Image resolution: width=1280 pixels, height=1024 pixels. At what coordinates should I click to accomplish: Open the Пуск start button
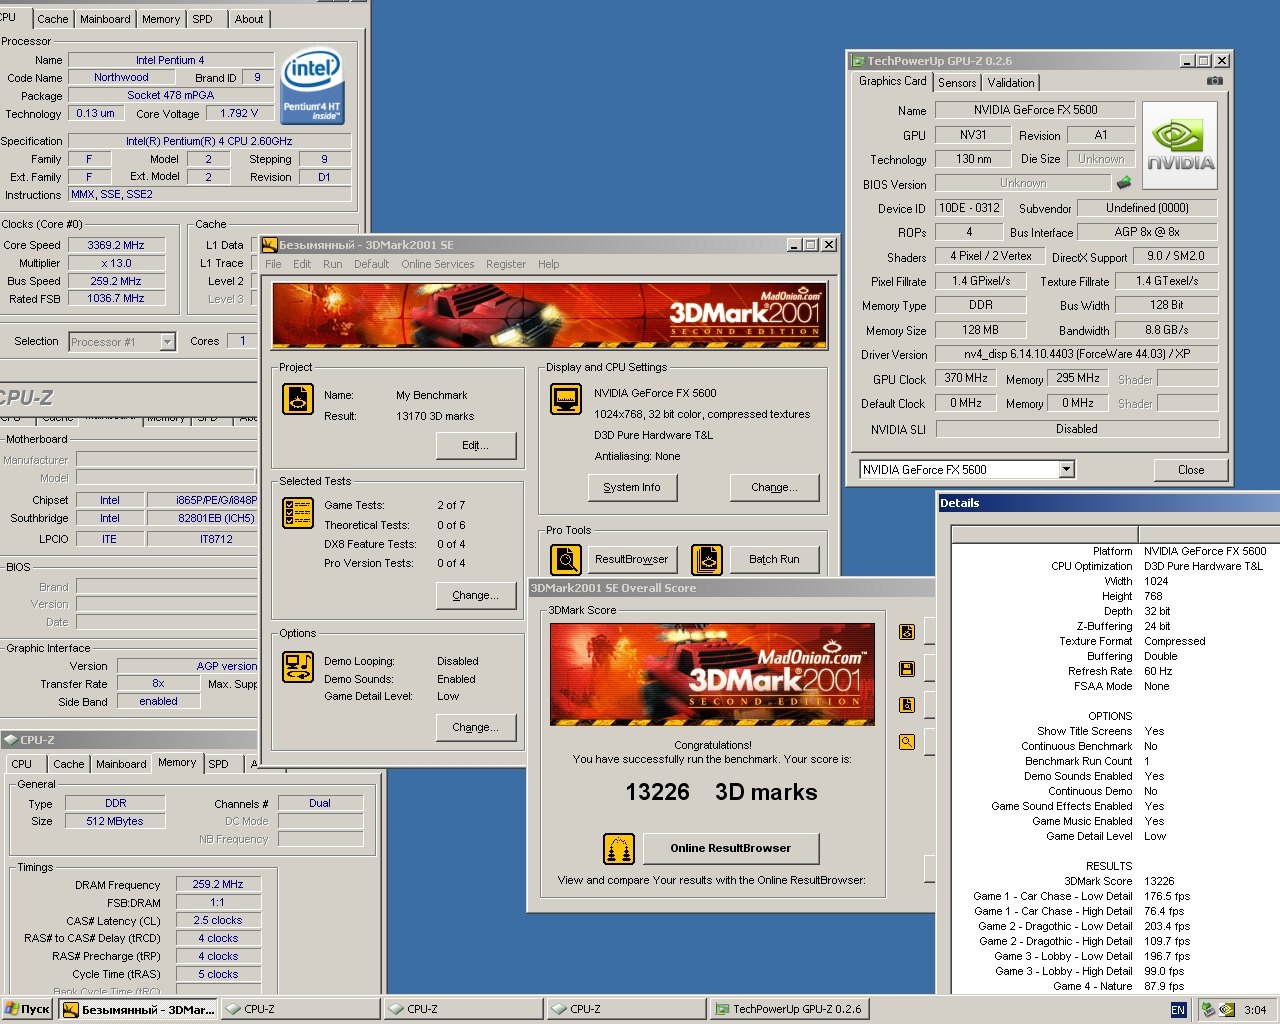click(27, 1009)
